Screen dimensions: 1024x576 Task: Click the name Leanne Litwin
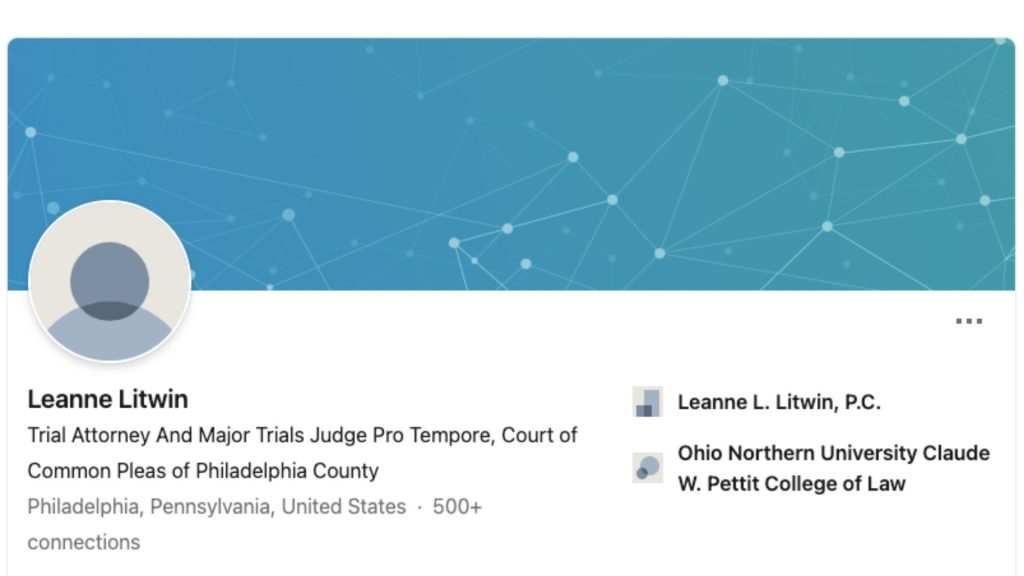click(107, 399)
